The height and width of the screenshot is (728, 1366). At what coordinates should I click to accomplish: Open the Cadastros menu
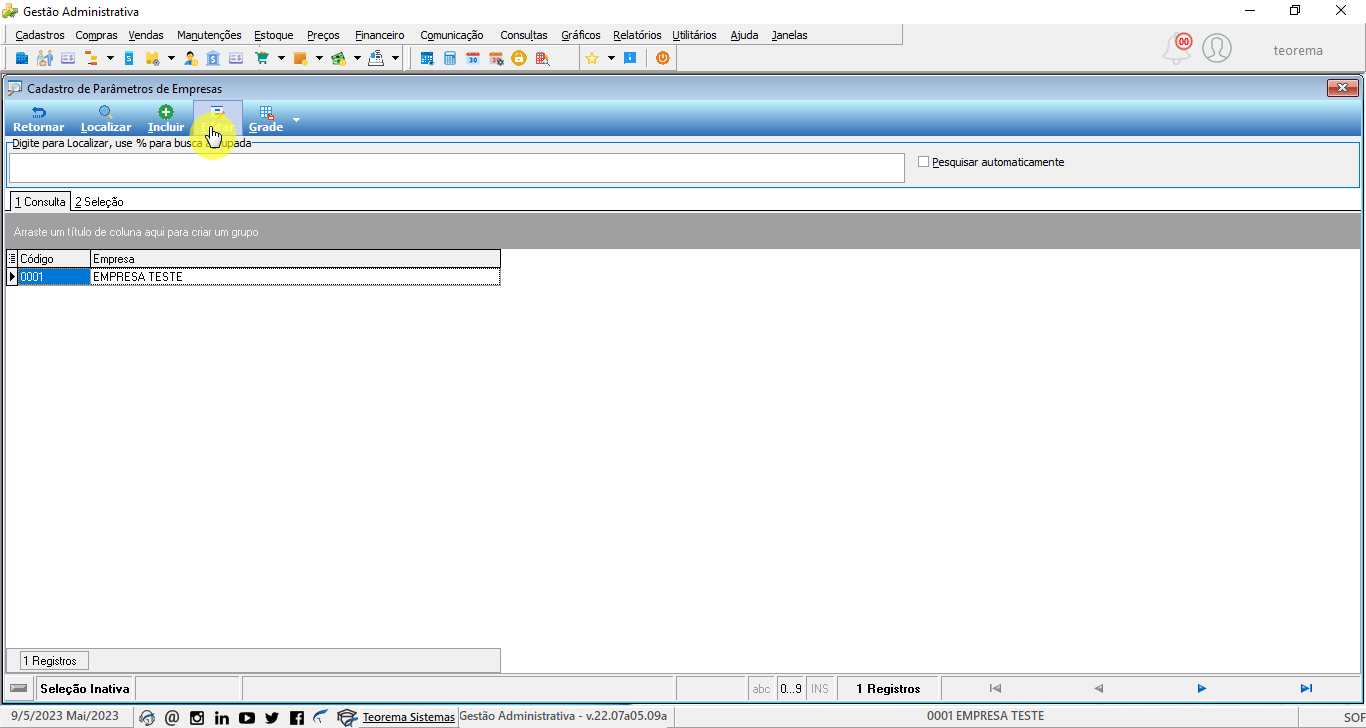click(40, 35)
